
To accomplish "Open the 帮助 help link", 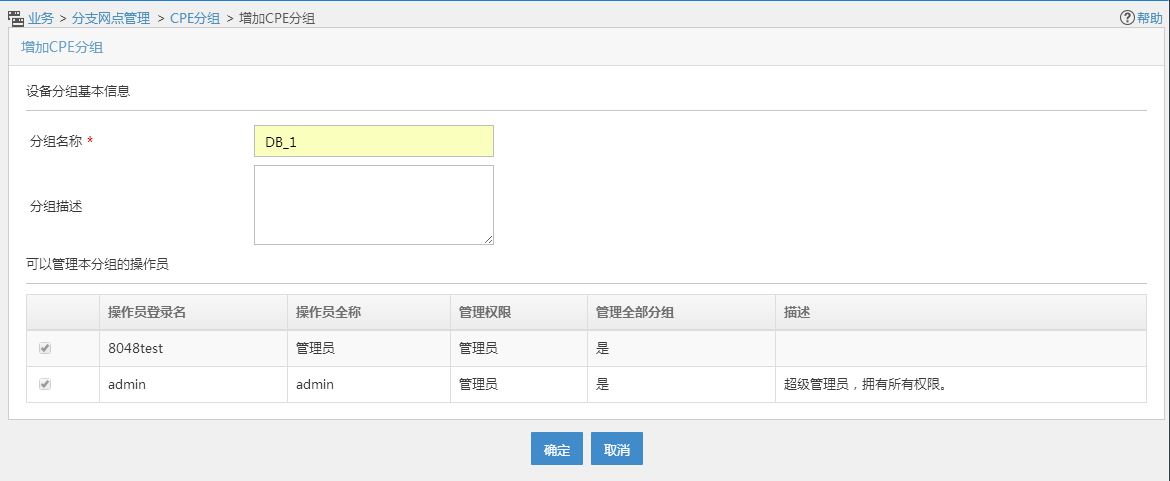I will point(1149,18).
